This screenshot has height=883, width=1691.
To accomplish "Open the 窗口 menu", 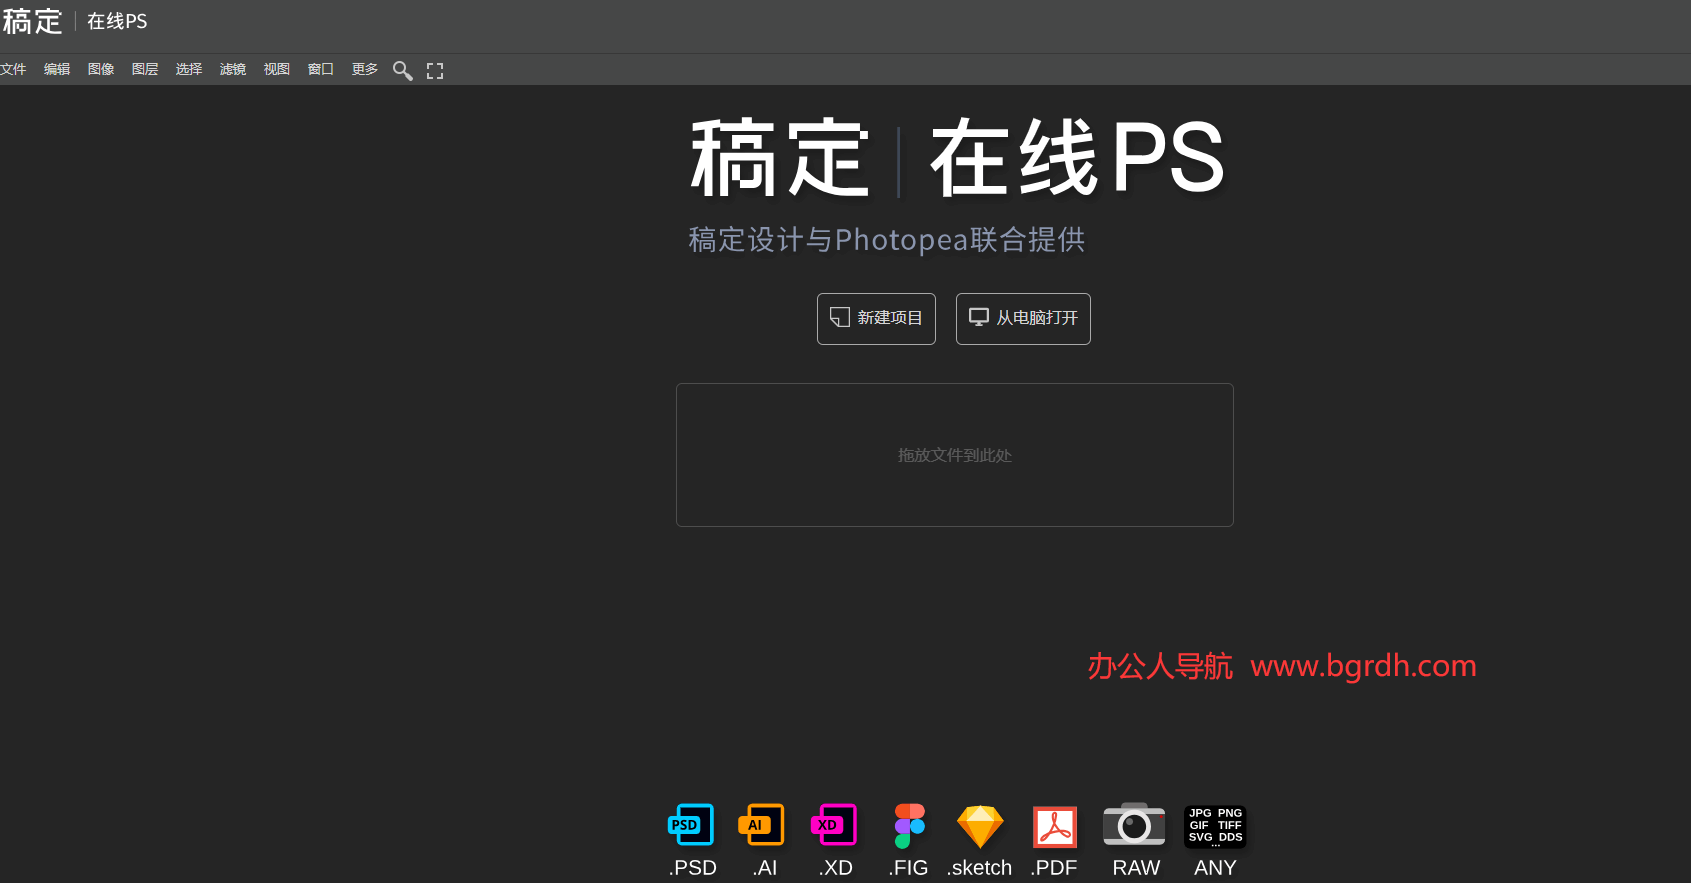I will [321, 69].
